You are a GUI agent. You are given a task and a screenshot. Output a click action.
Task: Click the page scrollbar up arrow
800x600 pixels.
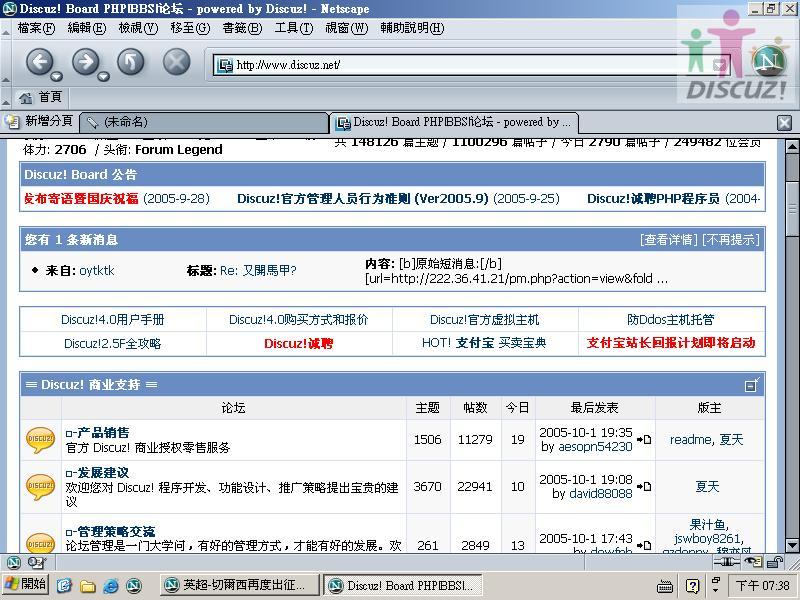coord(792,147)
